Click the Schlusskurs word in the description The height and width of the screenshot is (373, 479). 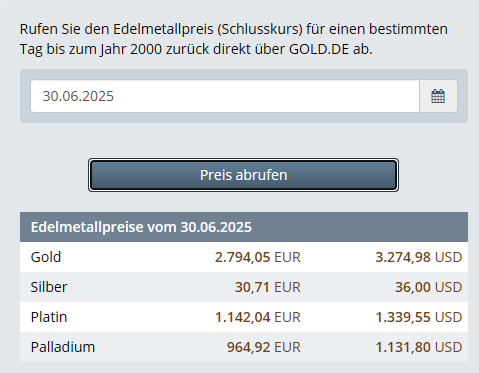click(260, 29)
